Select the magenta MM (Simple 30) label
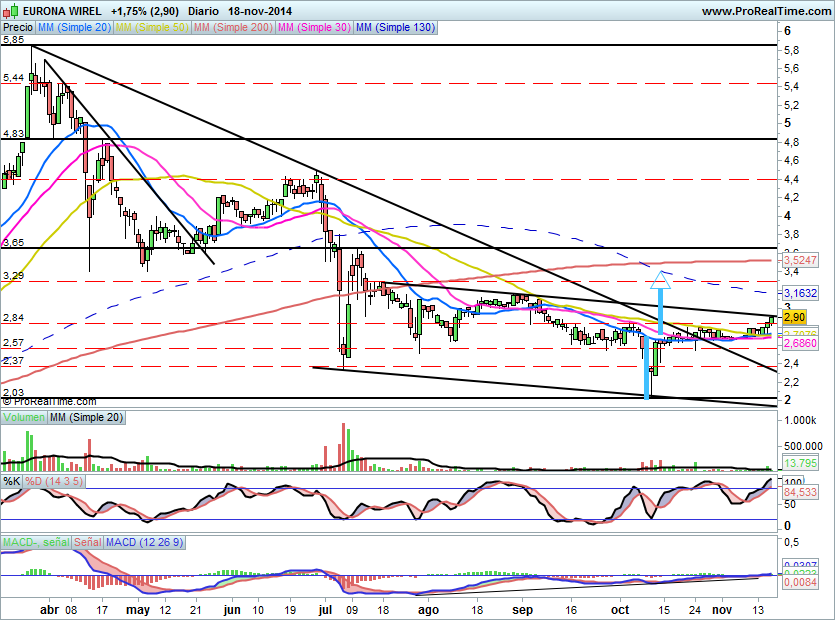Viewport: 835px width, 620px height. [313, 28]
